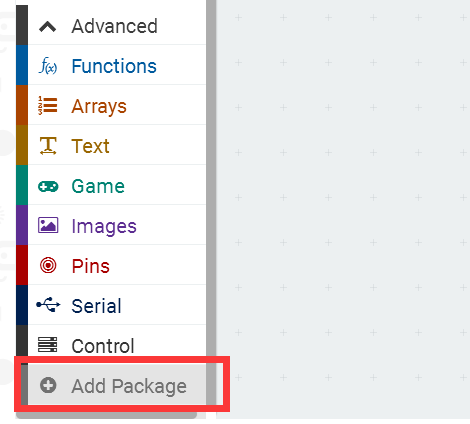This screenshot has height=424, width=470.
Task: Open the Images label category
Action: tap(104, 227)
